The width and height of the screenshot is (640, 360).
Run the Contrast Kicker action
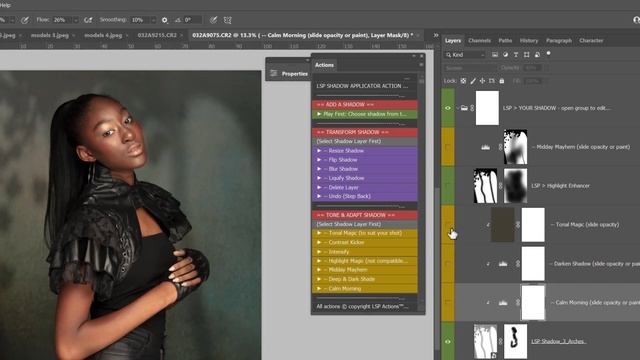(364, 242)
